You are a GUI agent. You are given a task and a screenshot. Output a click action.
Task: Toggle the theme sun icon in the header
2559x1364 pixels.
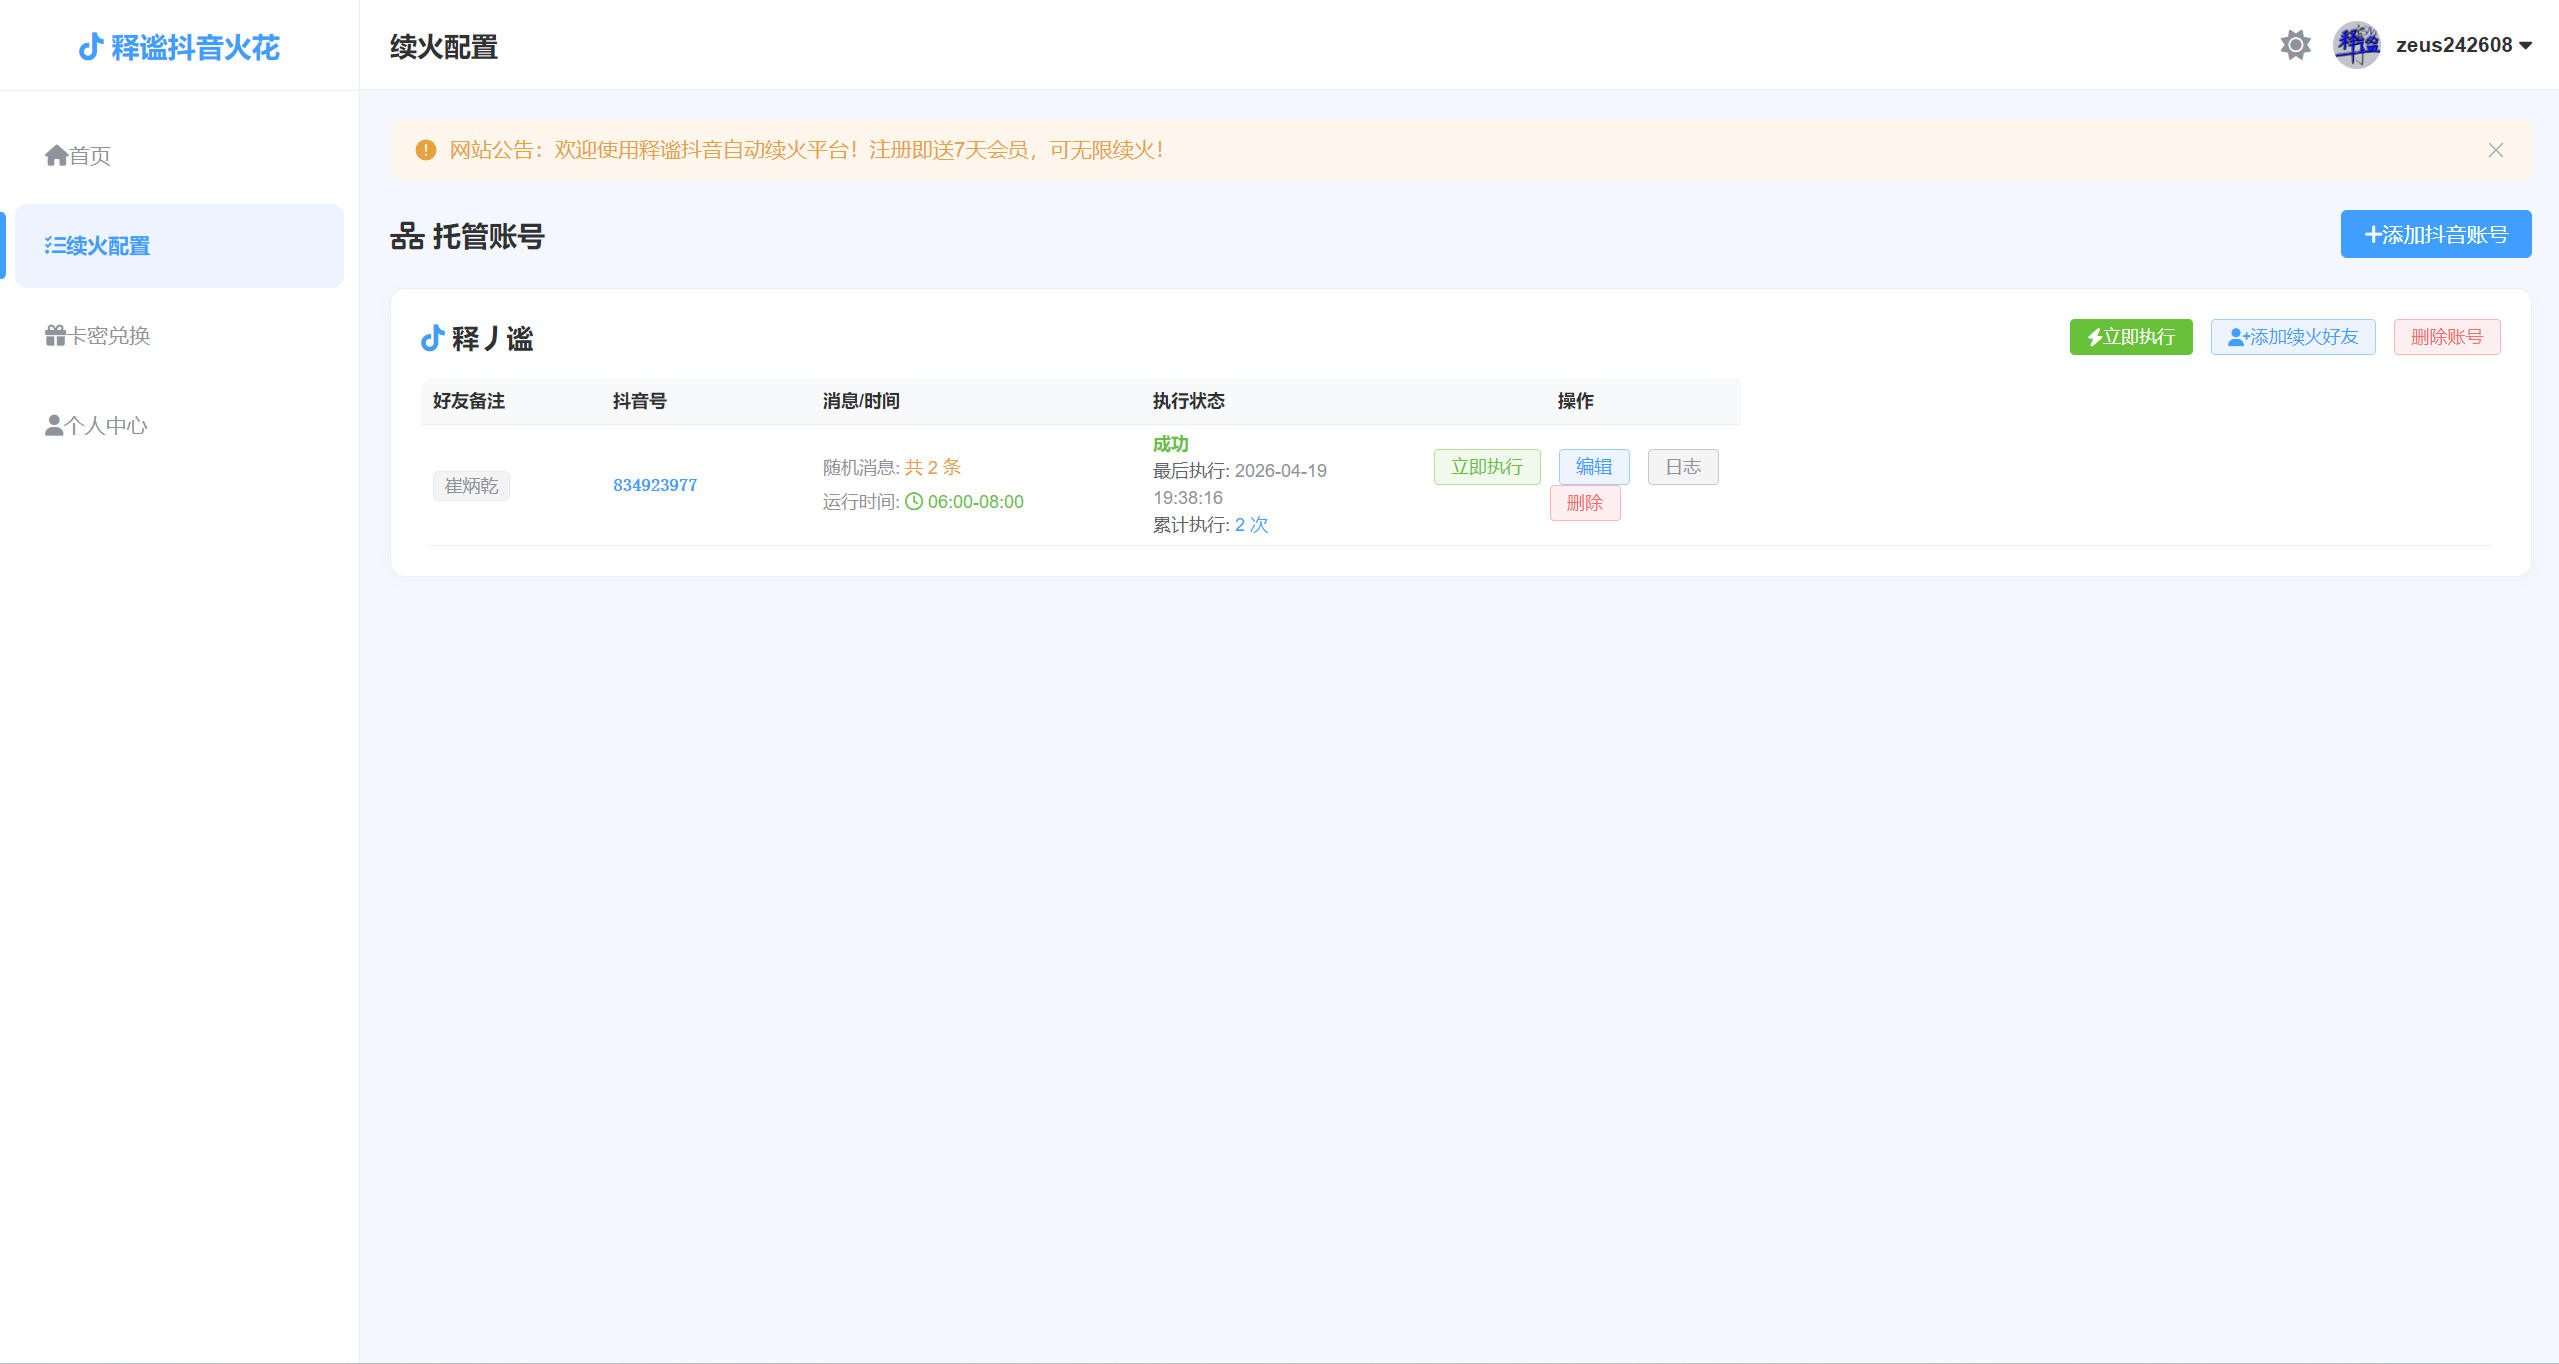pos(2295,45)
